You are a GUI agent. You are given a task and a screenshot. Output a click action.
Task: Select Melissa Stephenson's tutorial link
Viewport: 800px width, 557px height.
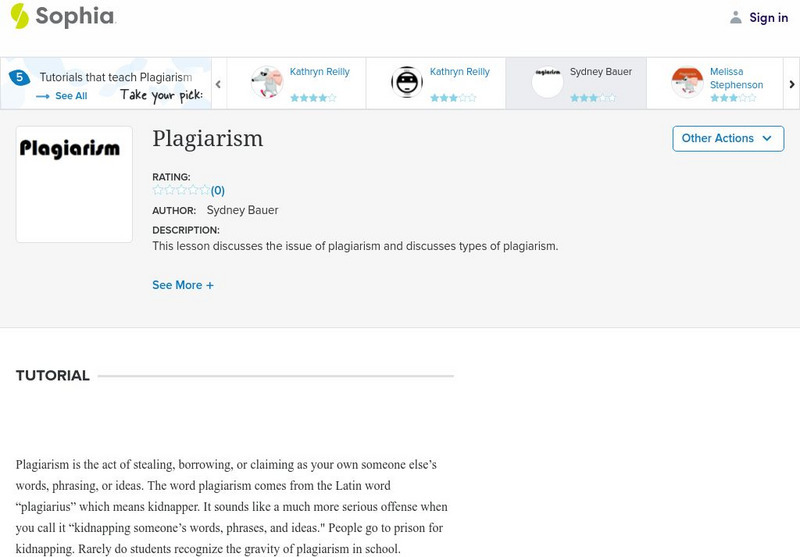pyautogui.click(x=736, y=78)
